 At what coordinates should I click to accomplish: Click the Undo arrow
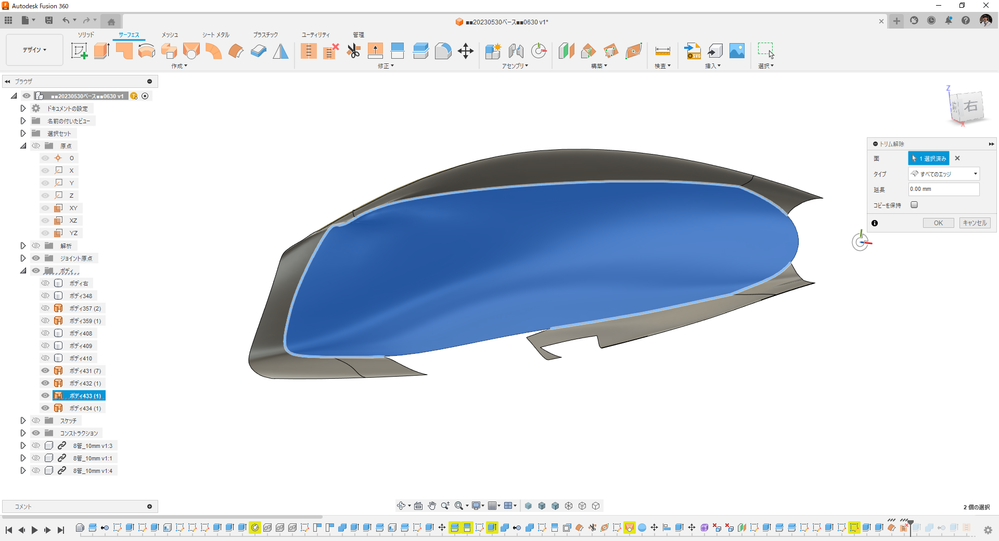(x=66, y=20)
